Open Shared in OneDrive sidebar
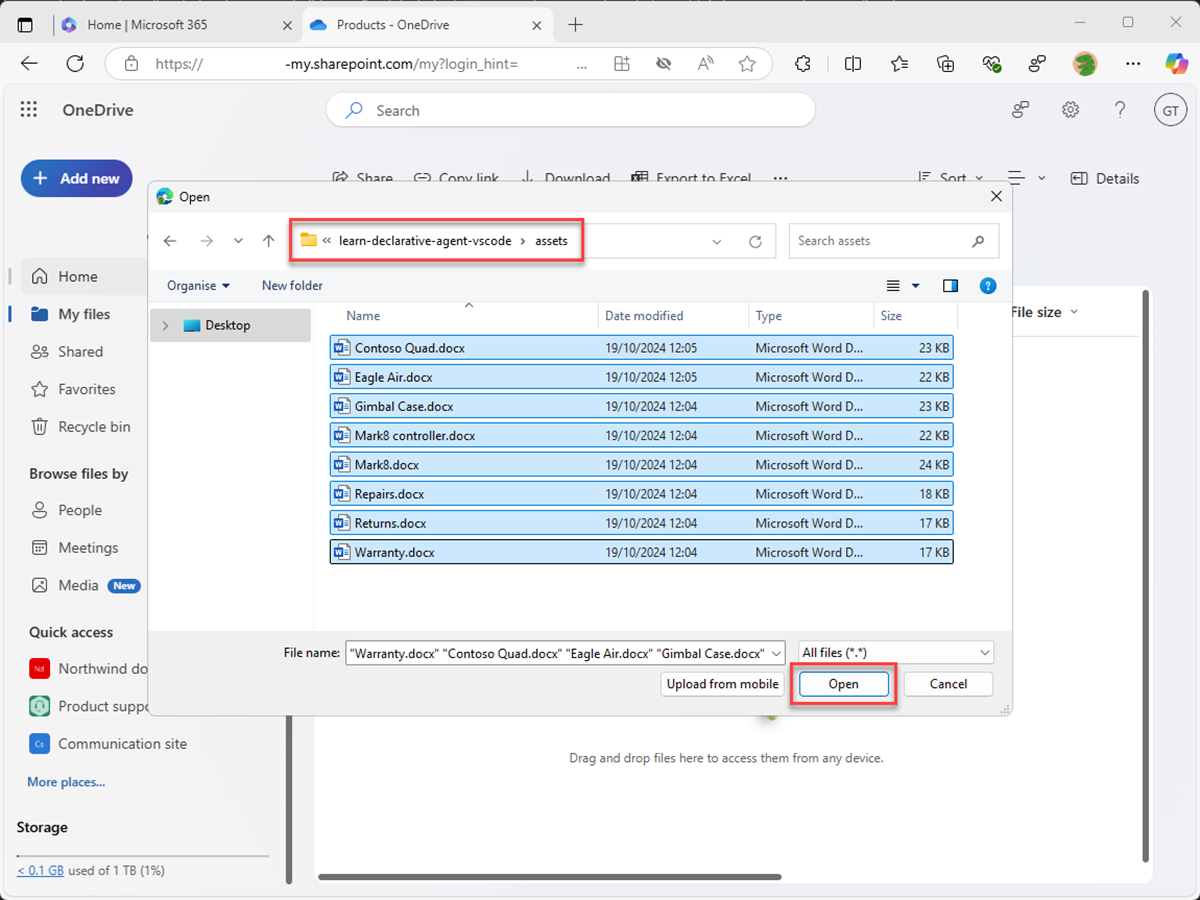Screen dimensions: 1200x900 [80, 352]
